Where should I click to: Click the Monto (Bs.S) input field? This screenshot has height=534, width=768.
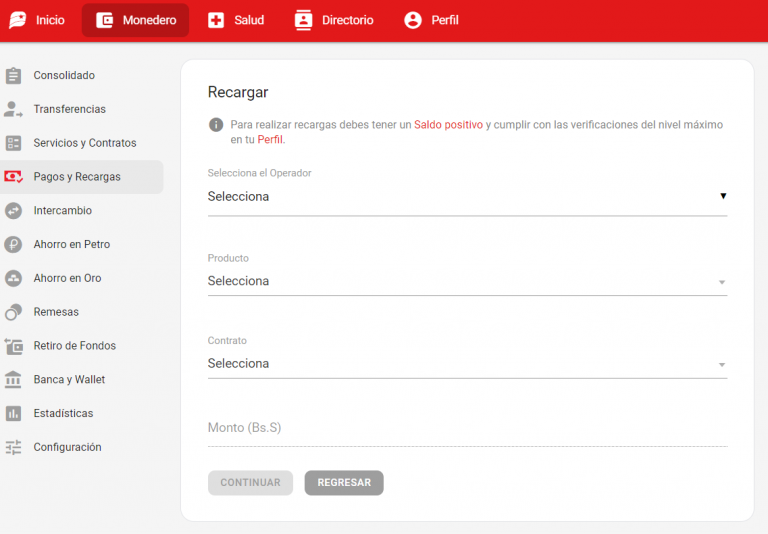point(466,428)
